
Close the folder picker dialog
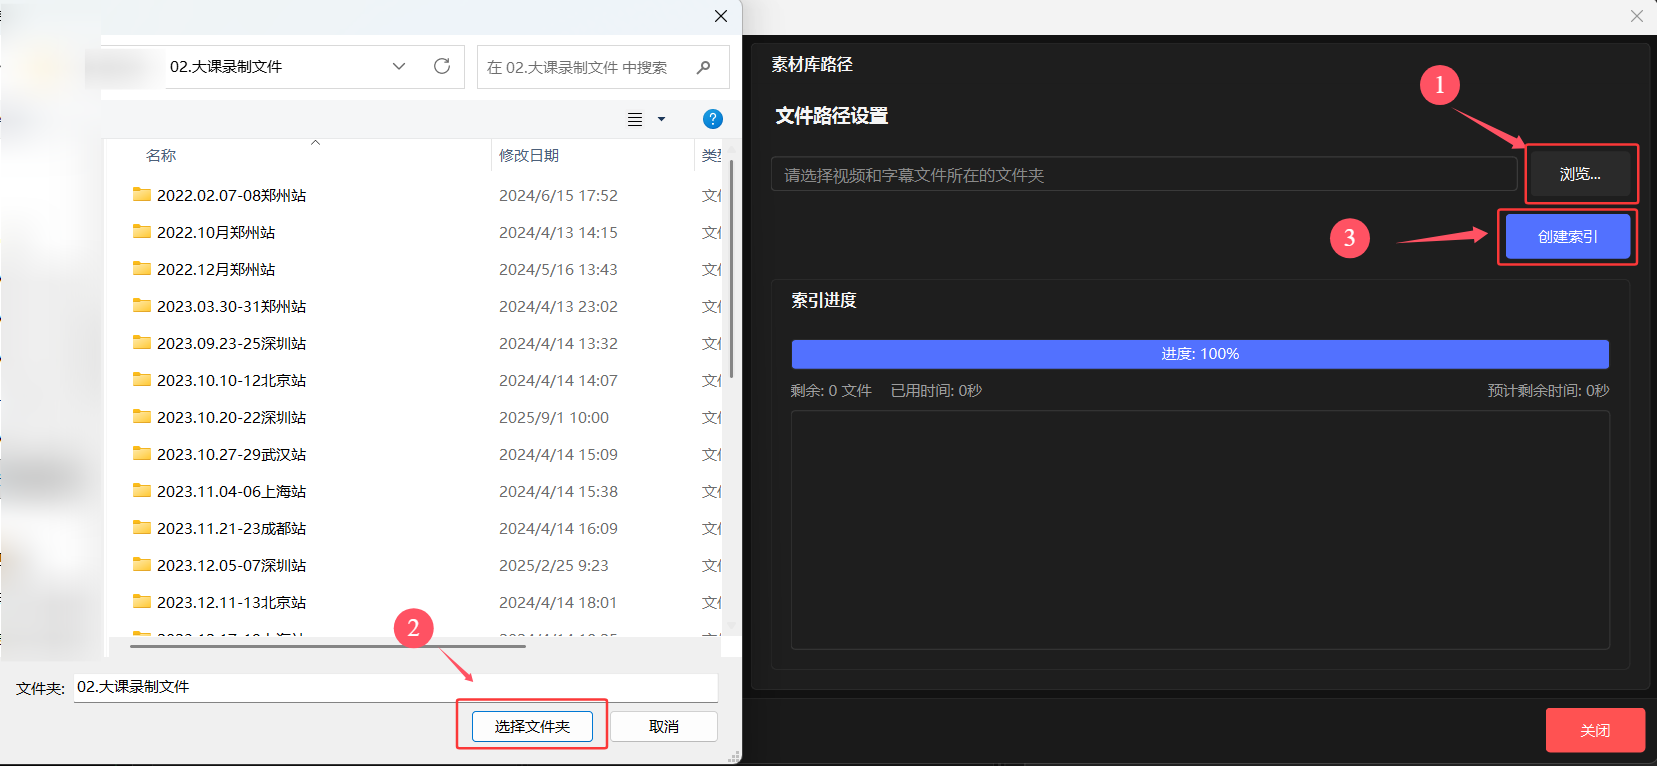[720, 16]
